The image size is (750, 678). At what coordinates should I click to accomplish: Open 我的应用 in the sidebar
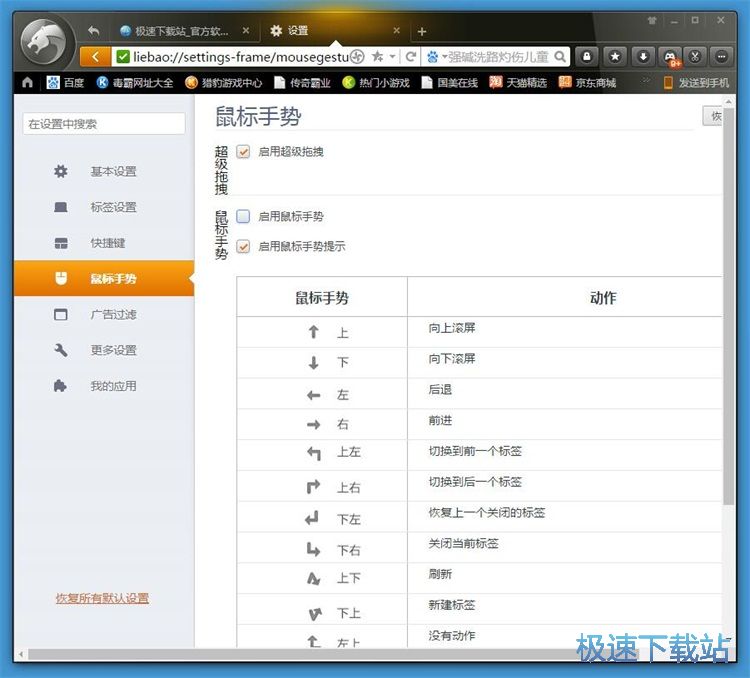[104, 386]
